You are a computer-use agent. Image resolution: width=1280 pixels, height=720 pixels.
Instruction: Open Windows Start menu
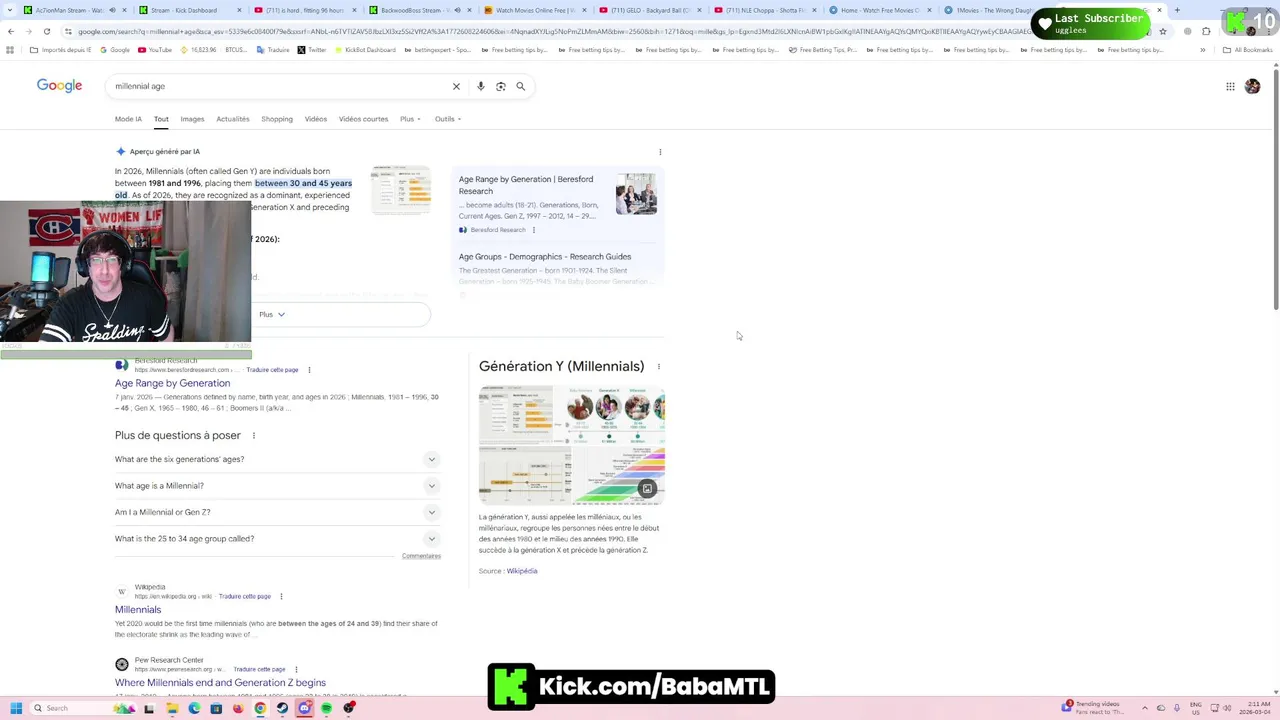click(16, 708)
